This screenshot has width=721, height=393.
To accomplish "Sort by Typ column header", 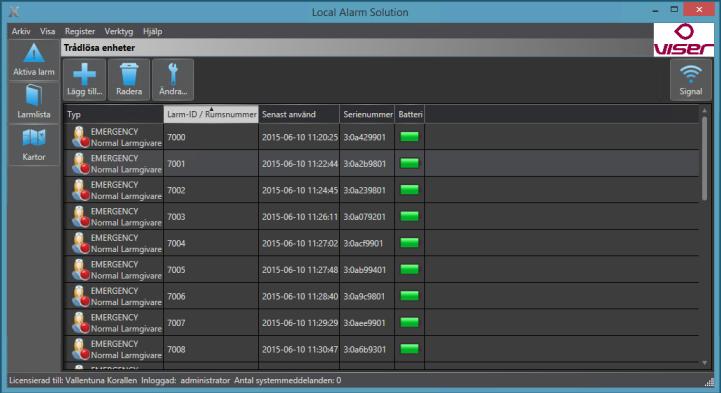I will click(x=114, y=114).
